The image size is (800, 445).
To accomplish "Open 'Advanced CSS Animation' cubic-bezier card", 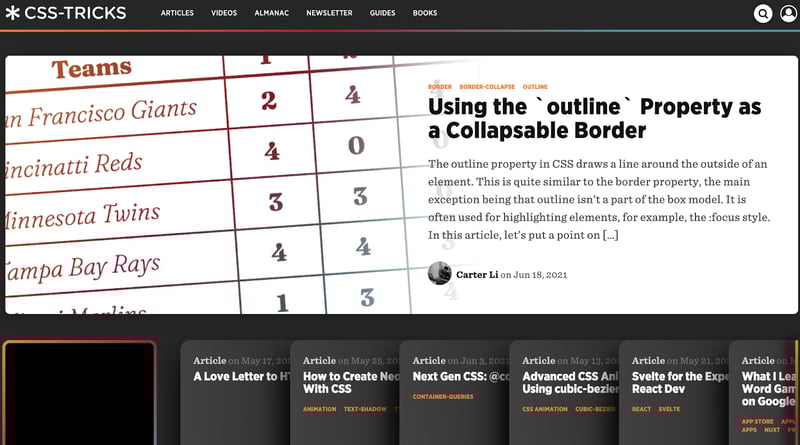I will [x=564, y=392].
